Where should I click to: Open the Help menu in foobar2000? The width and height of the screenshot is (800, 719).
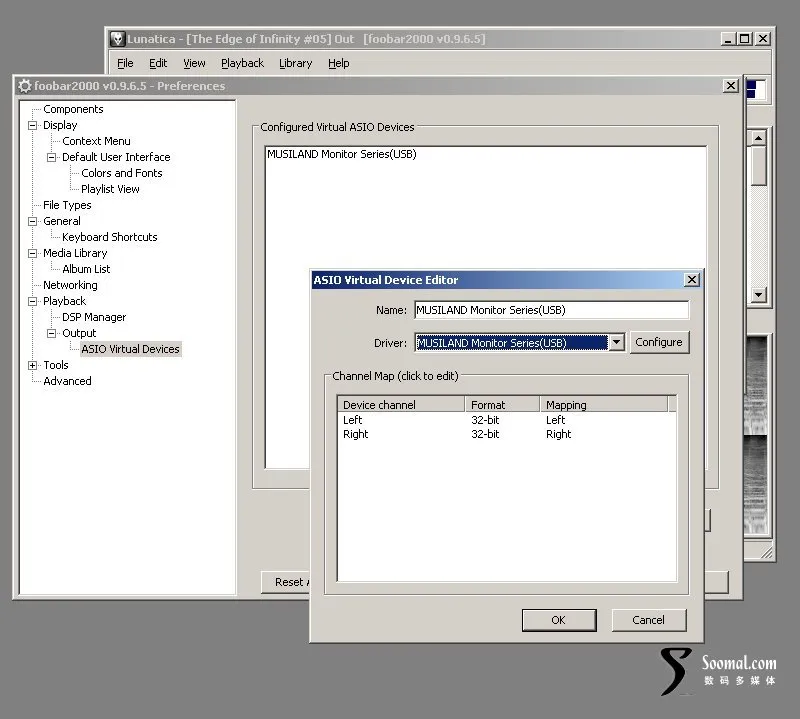(339, 63)
